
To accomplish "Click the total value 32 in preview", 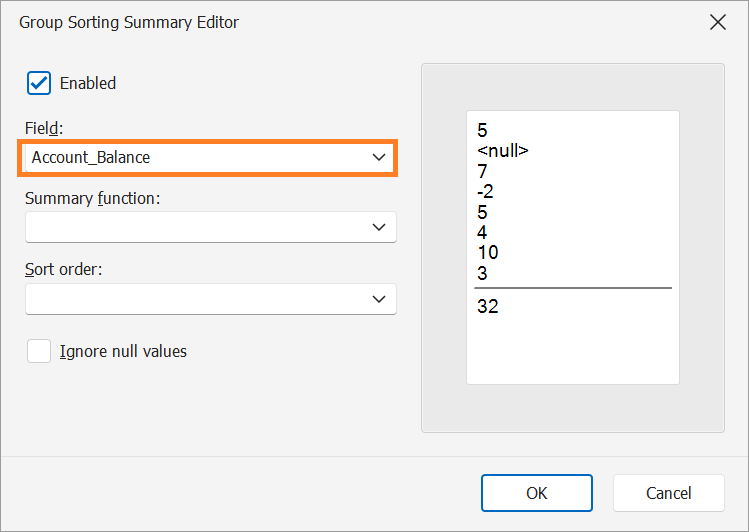I will point(488,306).
